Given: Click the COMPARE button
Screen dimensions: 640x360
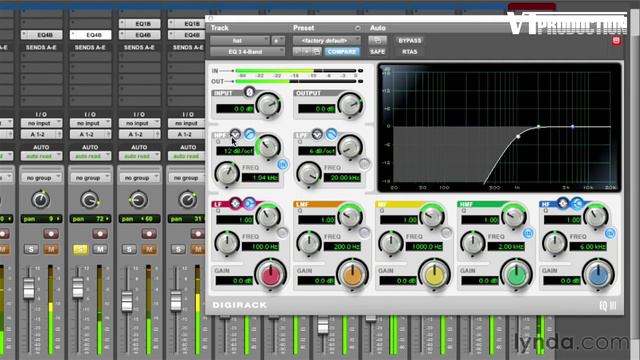Looking at the screenshot, I should point(342,52).
